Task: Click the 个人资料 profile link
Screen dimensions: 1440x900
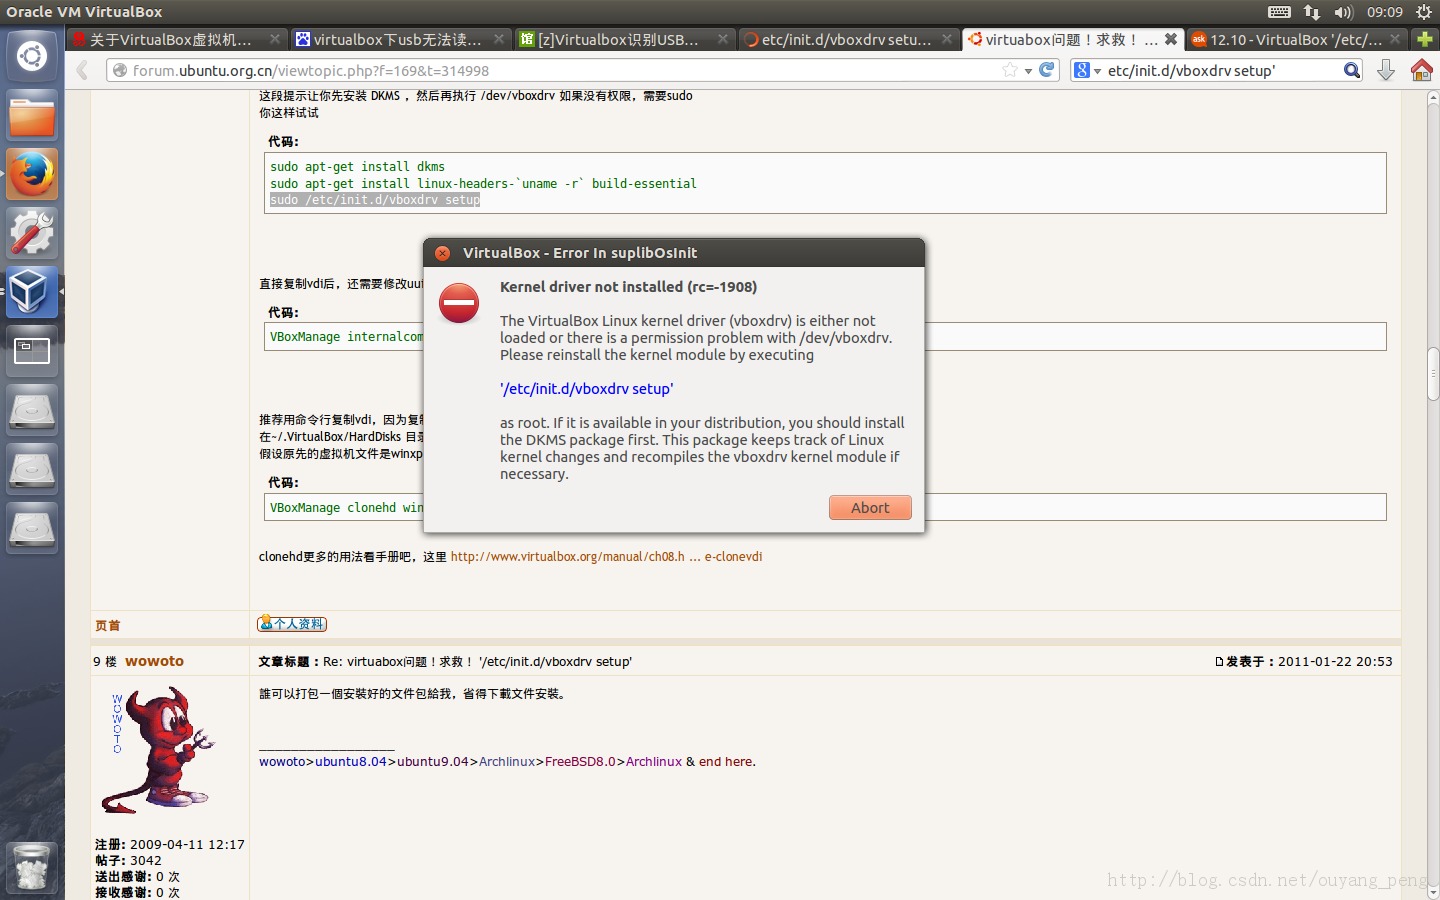Action: click(293, 623)
